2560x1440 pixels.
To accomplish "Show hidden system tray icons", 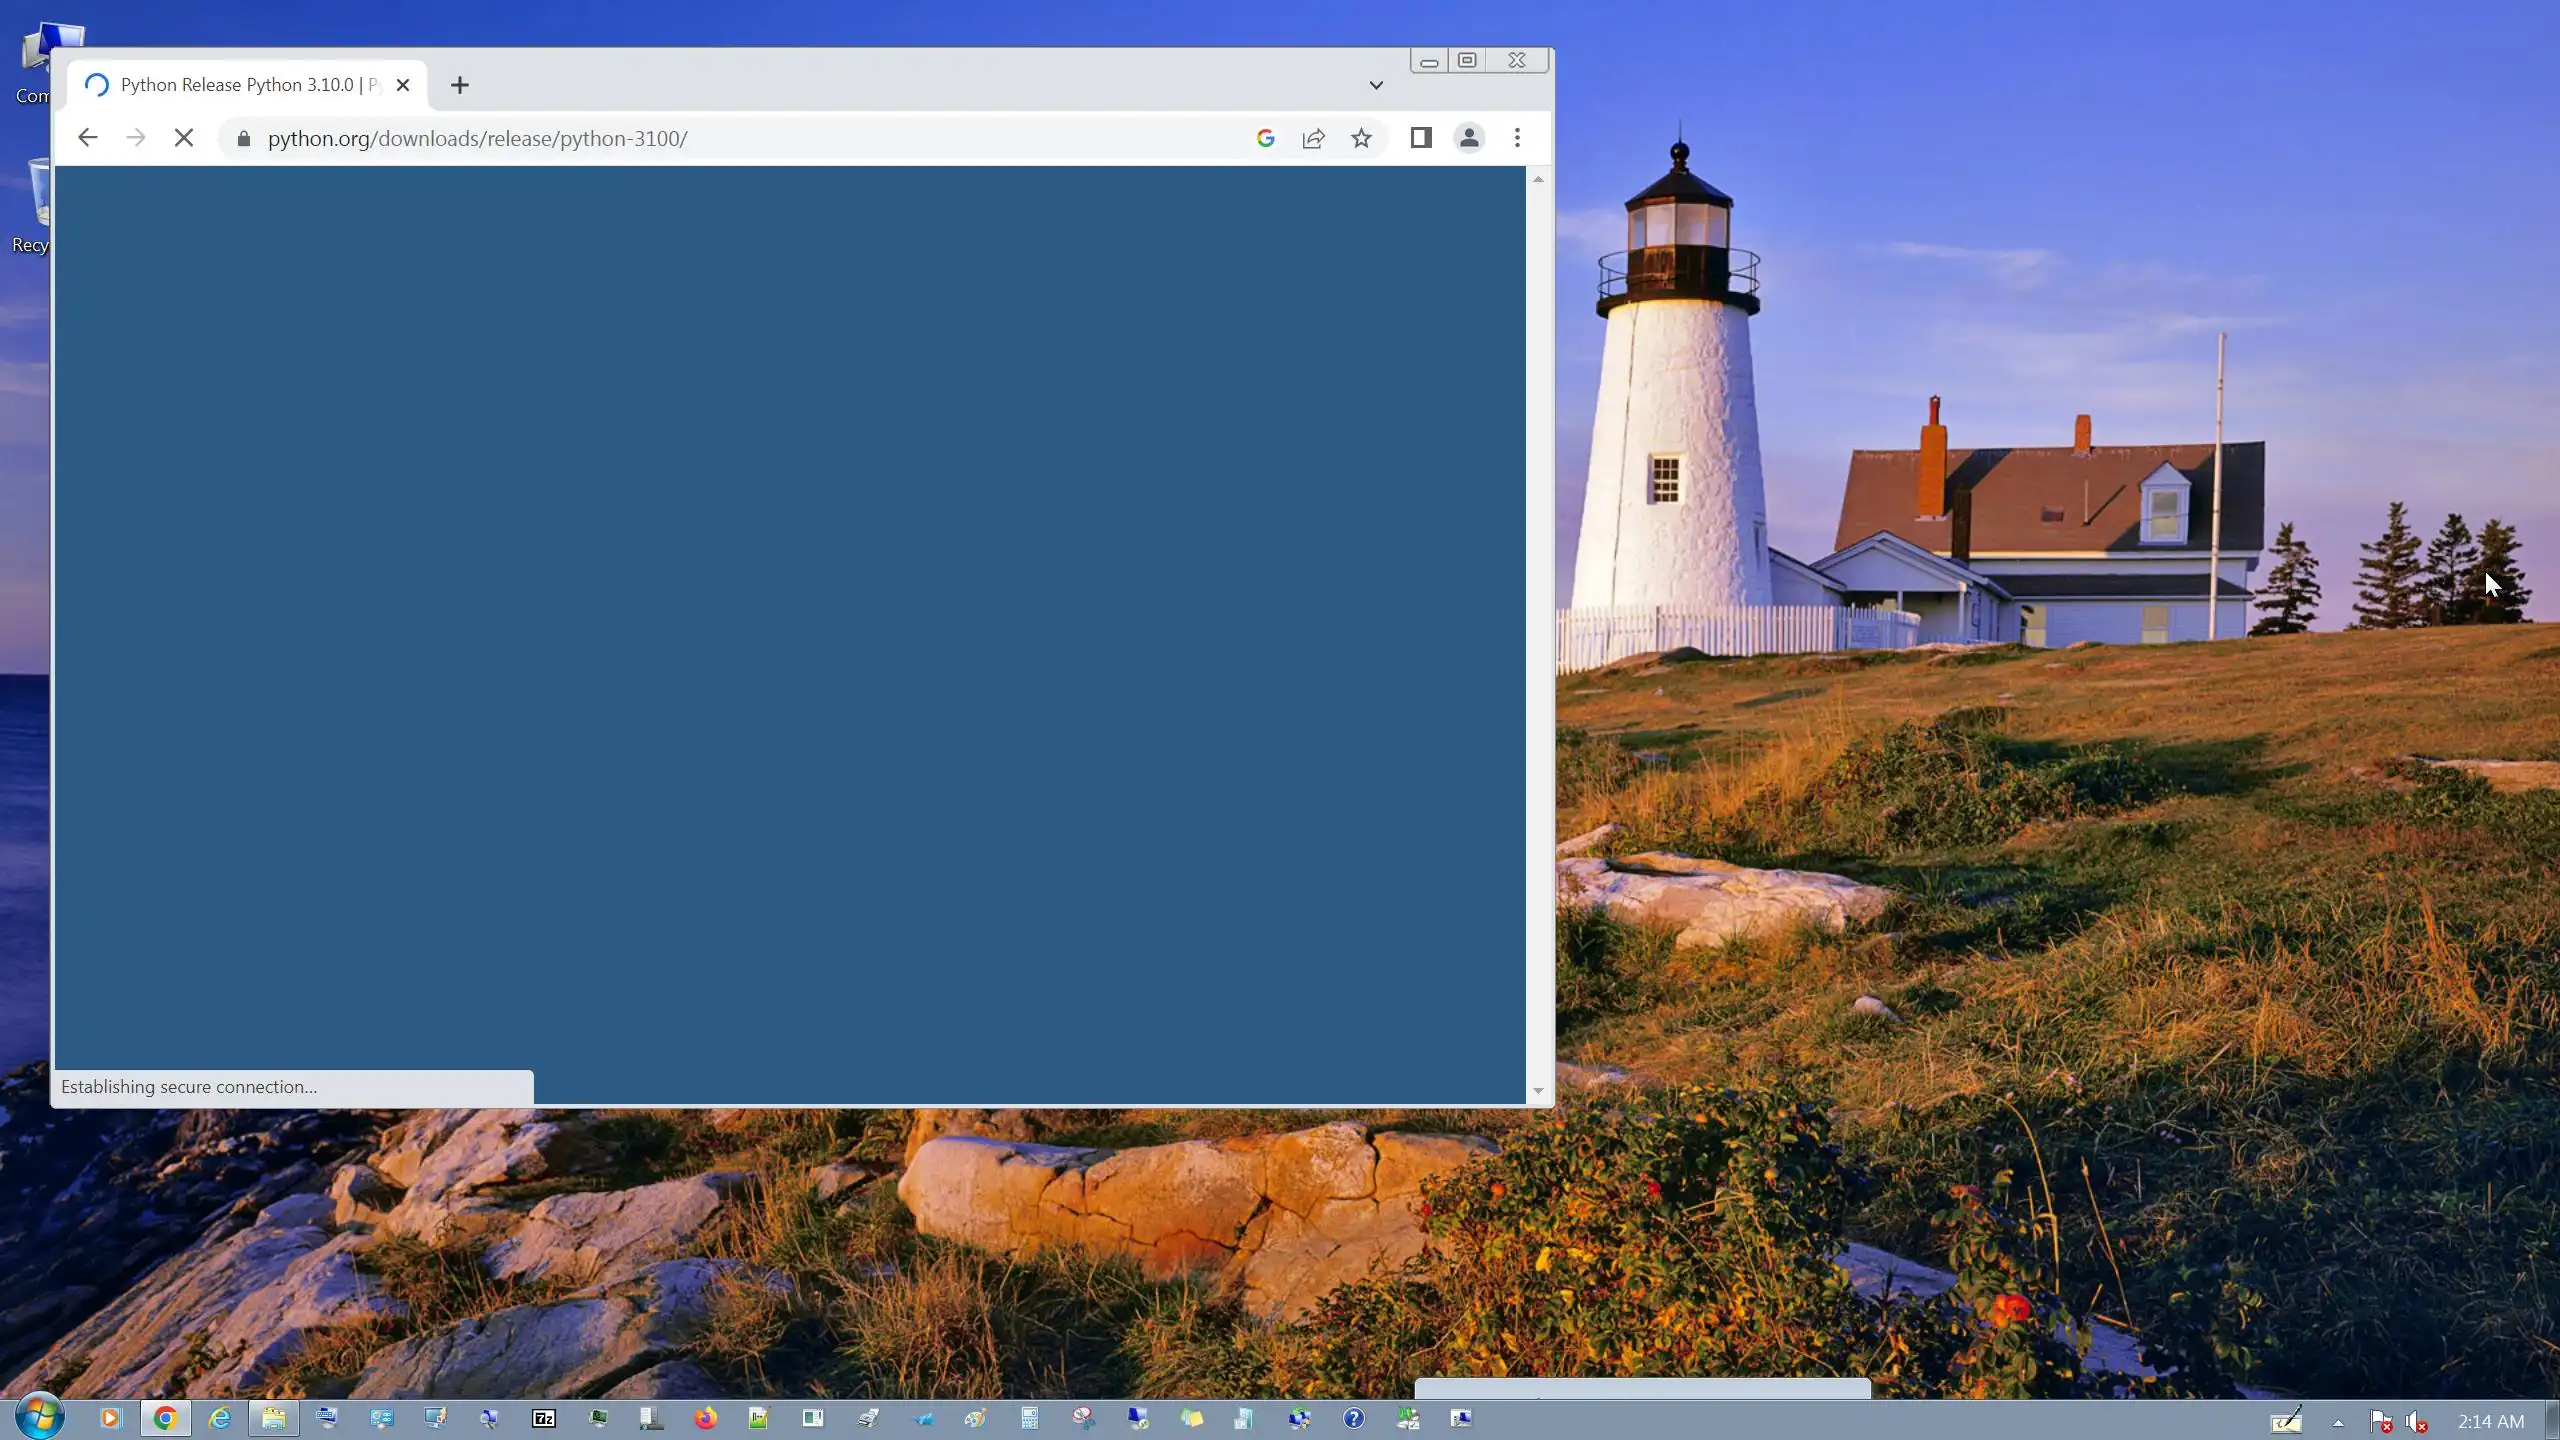I will [2338, 1422].
